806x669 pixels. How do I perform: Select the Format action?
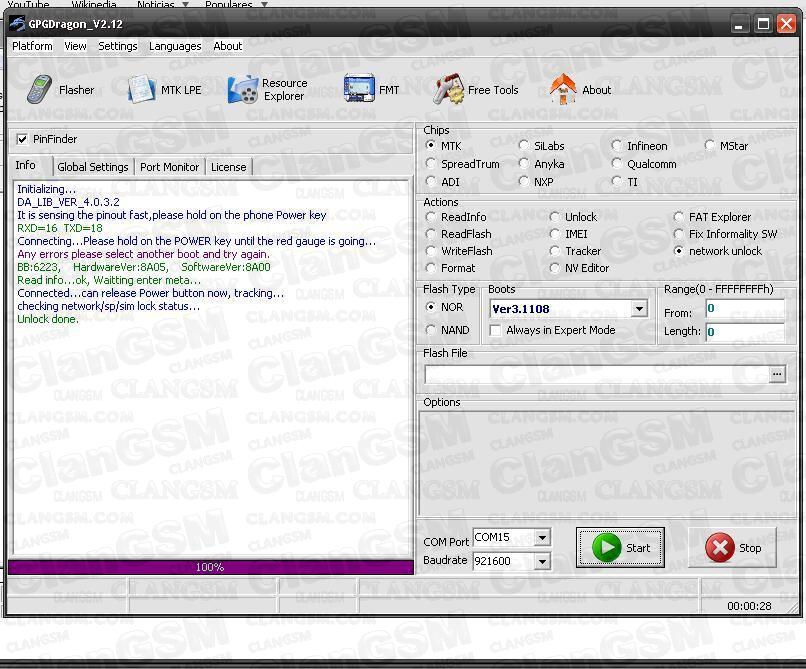click(431, 268)
